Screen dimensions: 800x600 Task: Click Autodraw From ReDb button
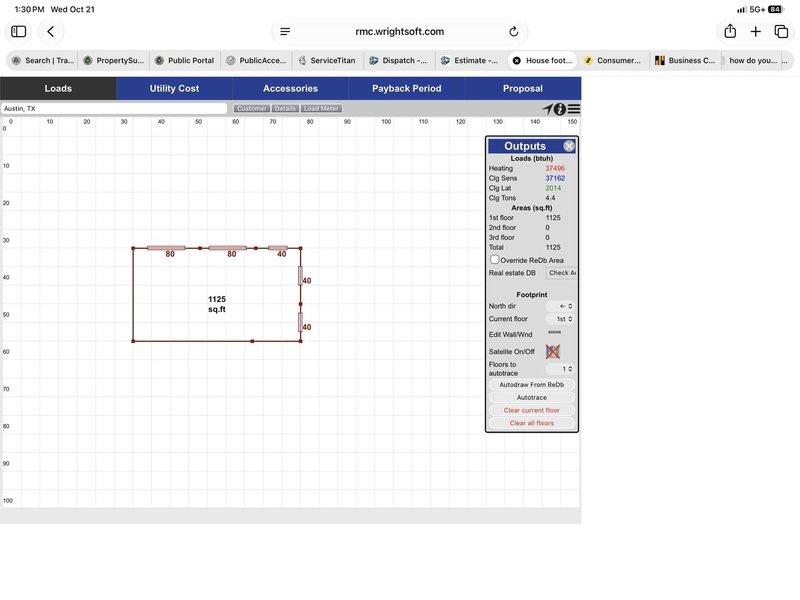532,385
